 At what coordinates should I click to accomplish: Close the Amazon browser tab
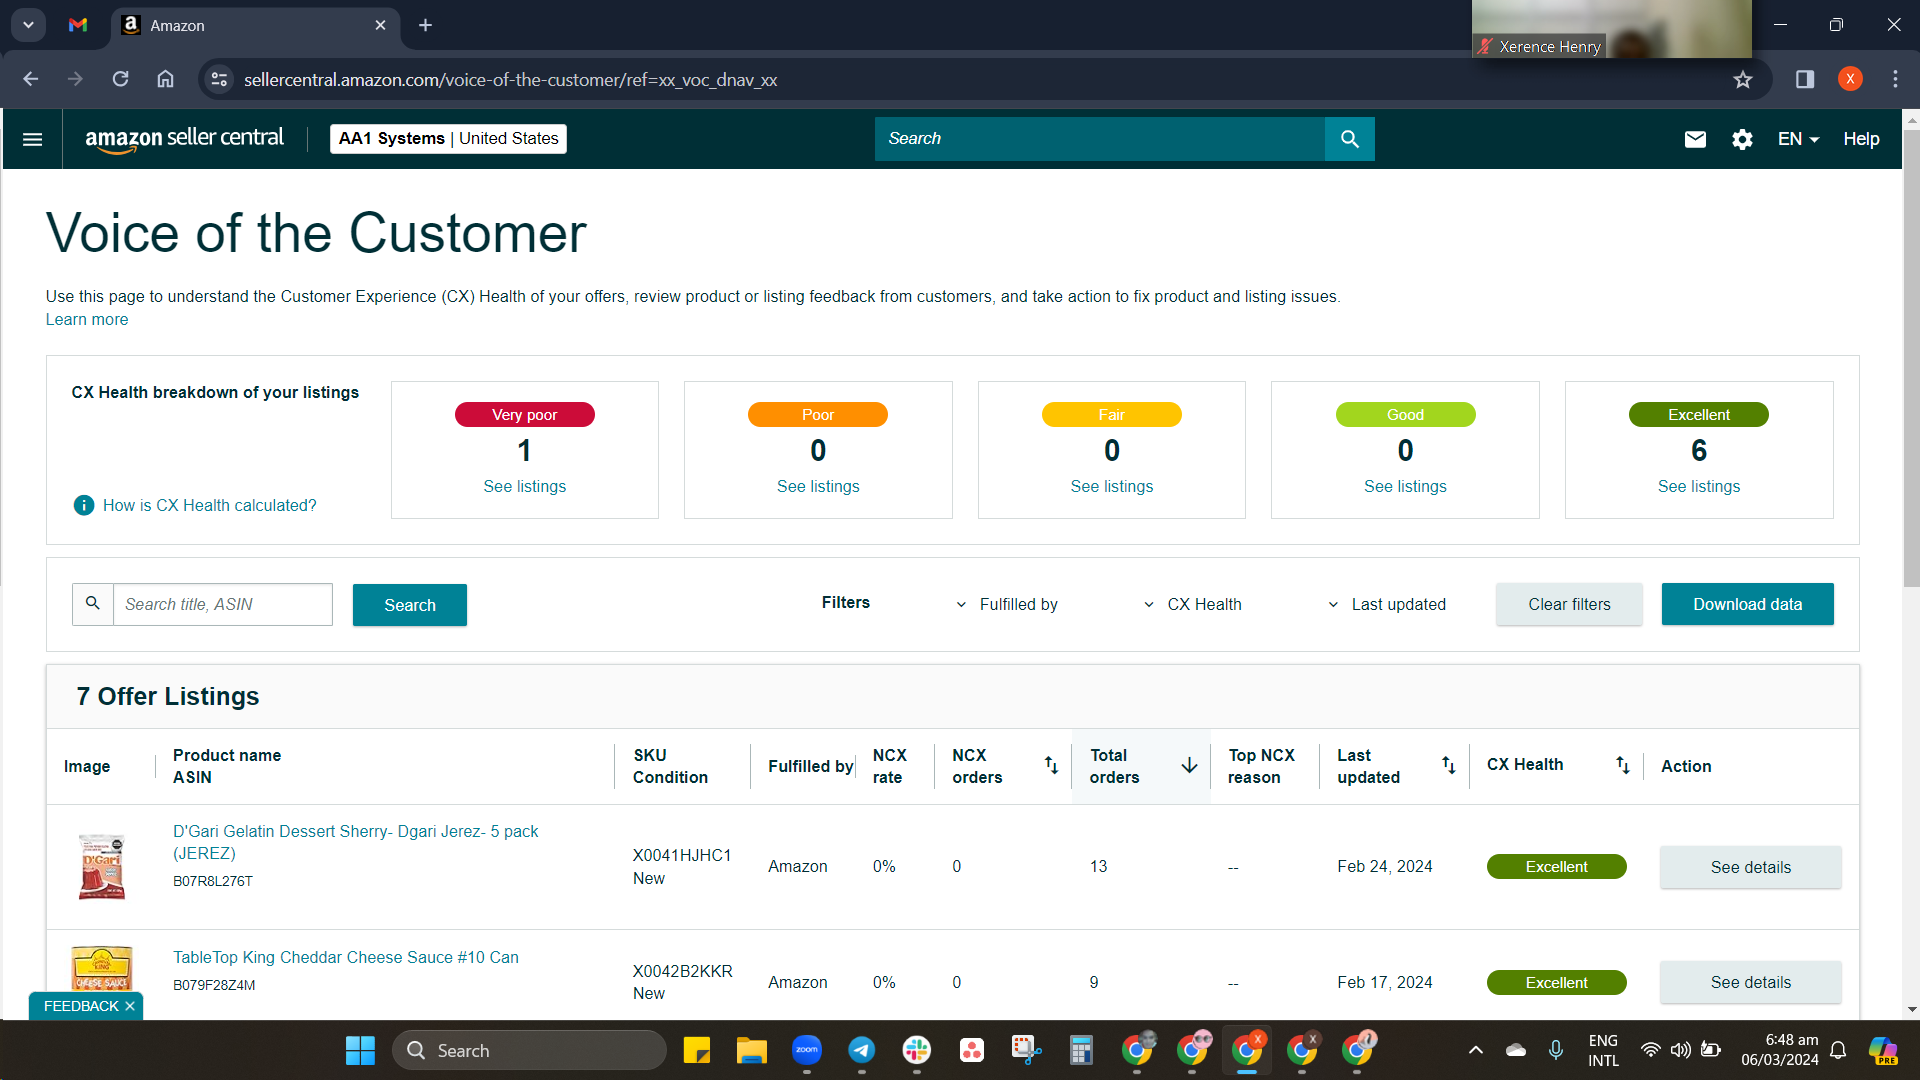point(380,25)
